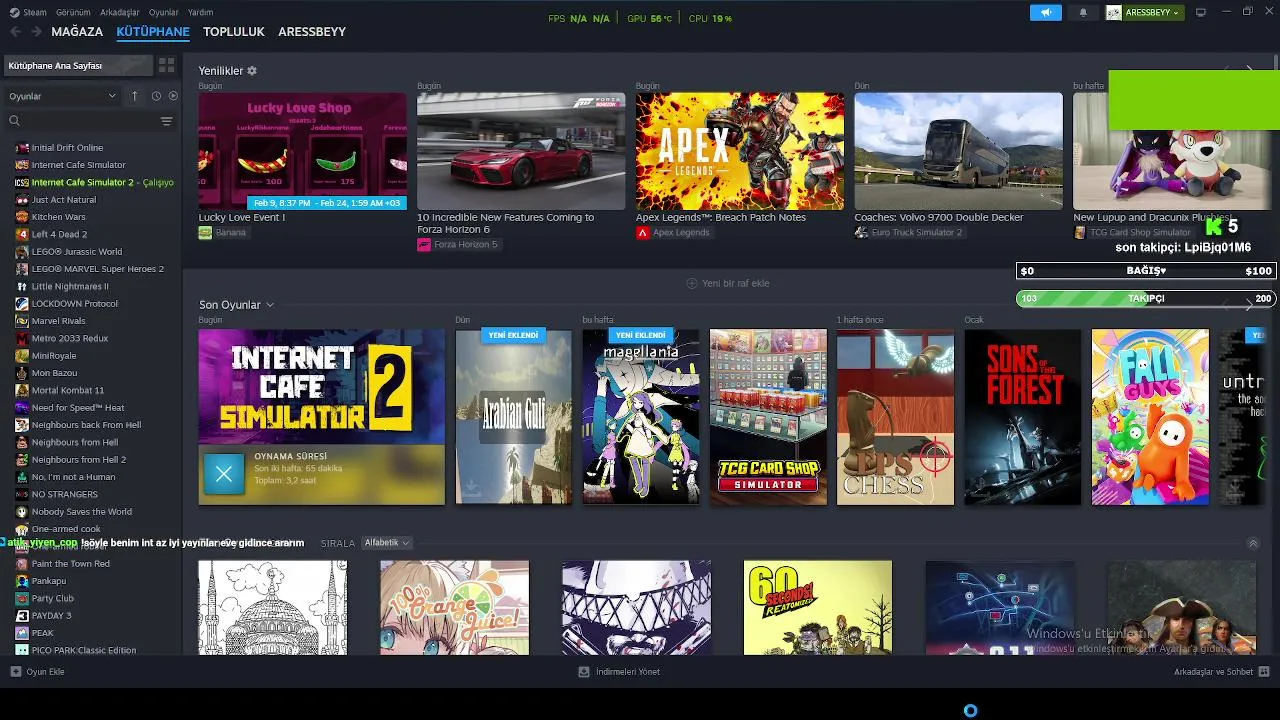Image resolution: width=1280 pixels, height=720 pixels.
Task: Click the X stop button on Internet Cafe Simulator 2
Action: point(223,475)
